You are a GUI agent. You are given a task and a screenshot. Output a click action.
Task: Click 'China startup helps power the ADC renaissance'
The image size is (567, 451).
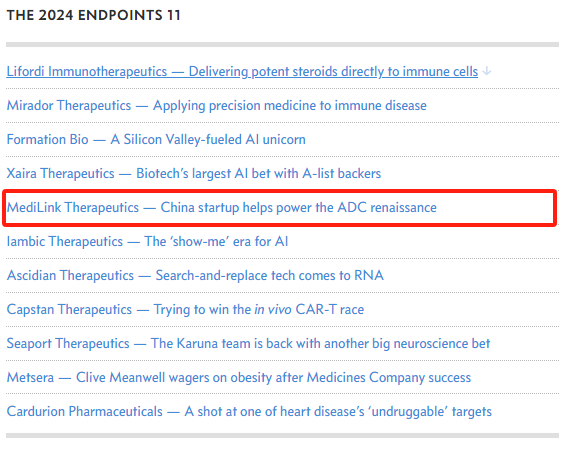(299, 208)
